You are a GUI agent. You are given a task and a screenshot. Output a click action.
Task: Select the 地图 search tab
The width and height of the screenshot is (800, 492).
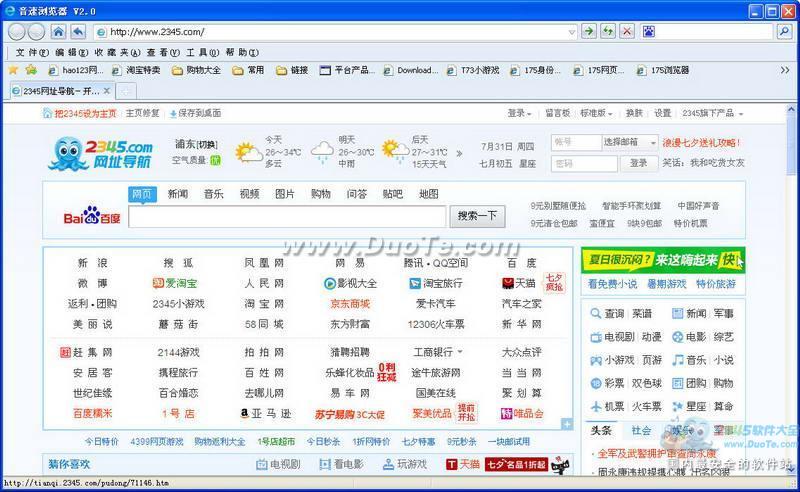[429, 194]
